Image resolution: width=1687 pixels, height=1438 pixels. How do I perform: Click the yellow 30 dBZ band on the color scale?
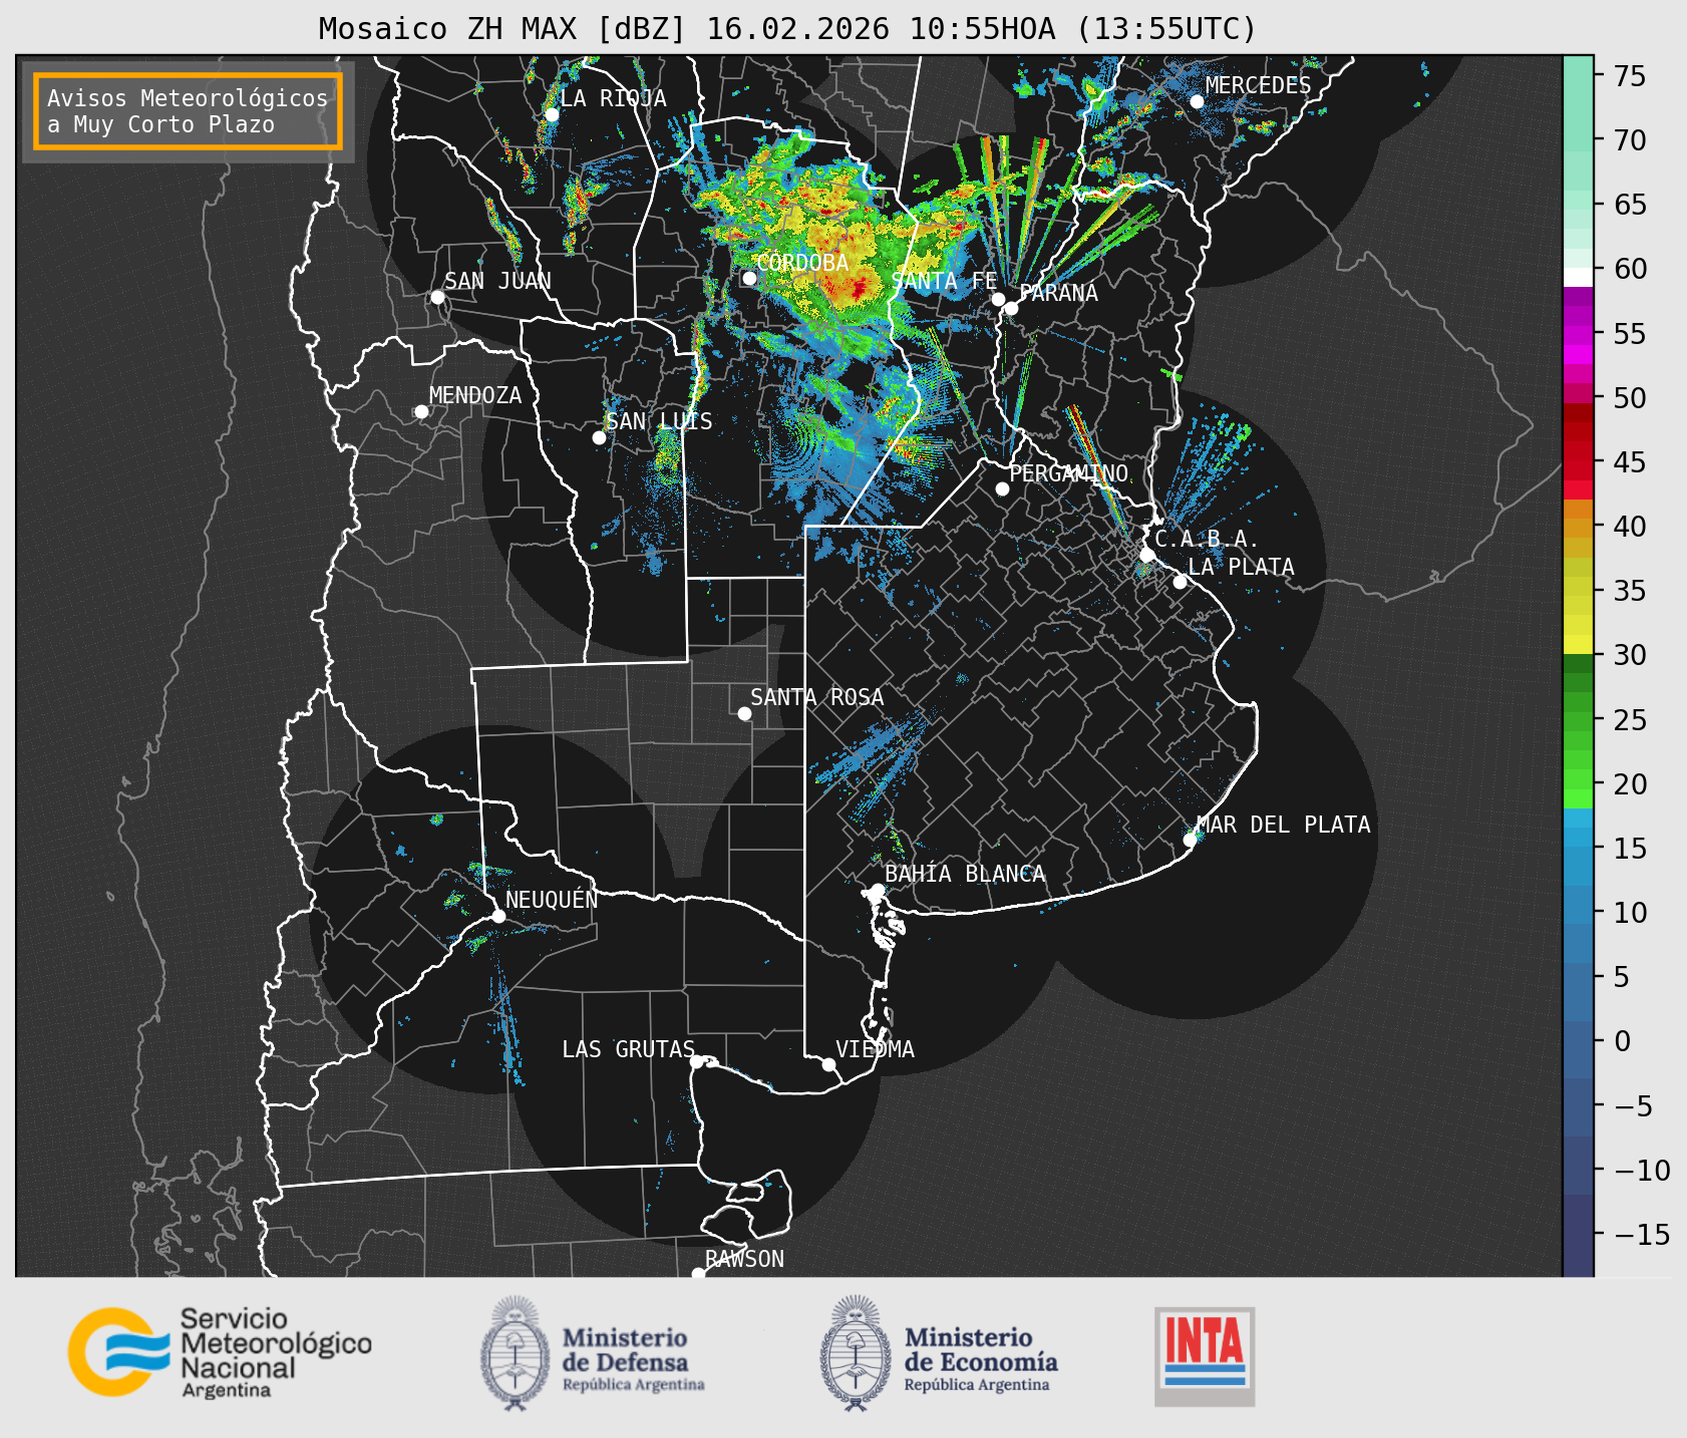(1578, 645)
